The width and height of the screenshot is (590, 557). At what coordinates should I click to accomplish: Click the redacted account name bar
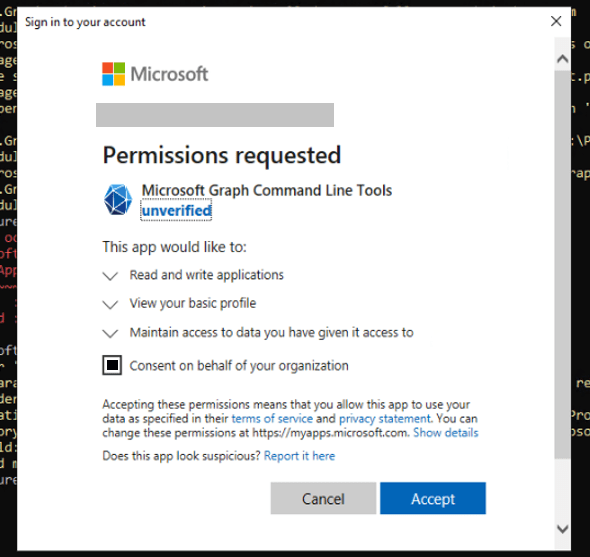click(215, 115)
